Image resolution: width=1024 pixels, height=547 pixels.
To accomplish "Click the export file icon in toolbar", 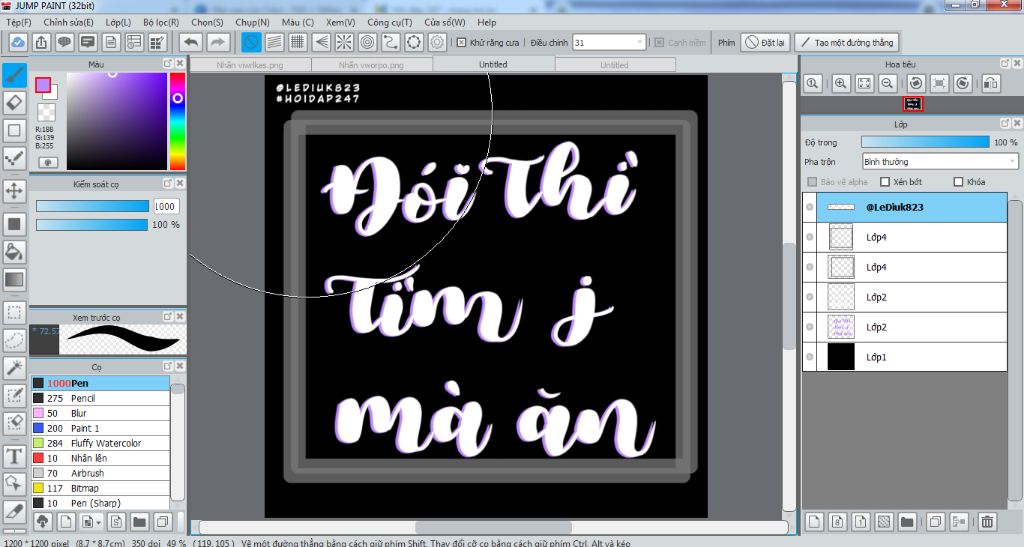I will click(x=41, y=42).
